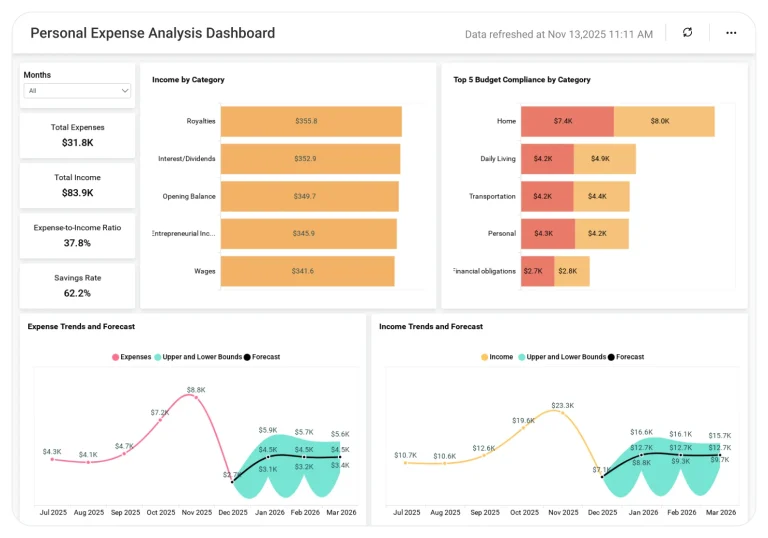
Task: Click Feb 2026 income forecast point
Action: 681,455
